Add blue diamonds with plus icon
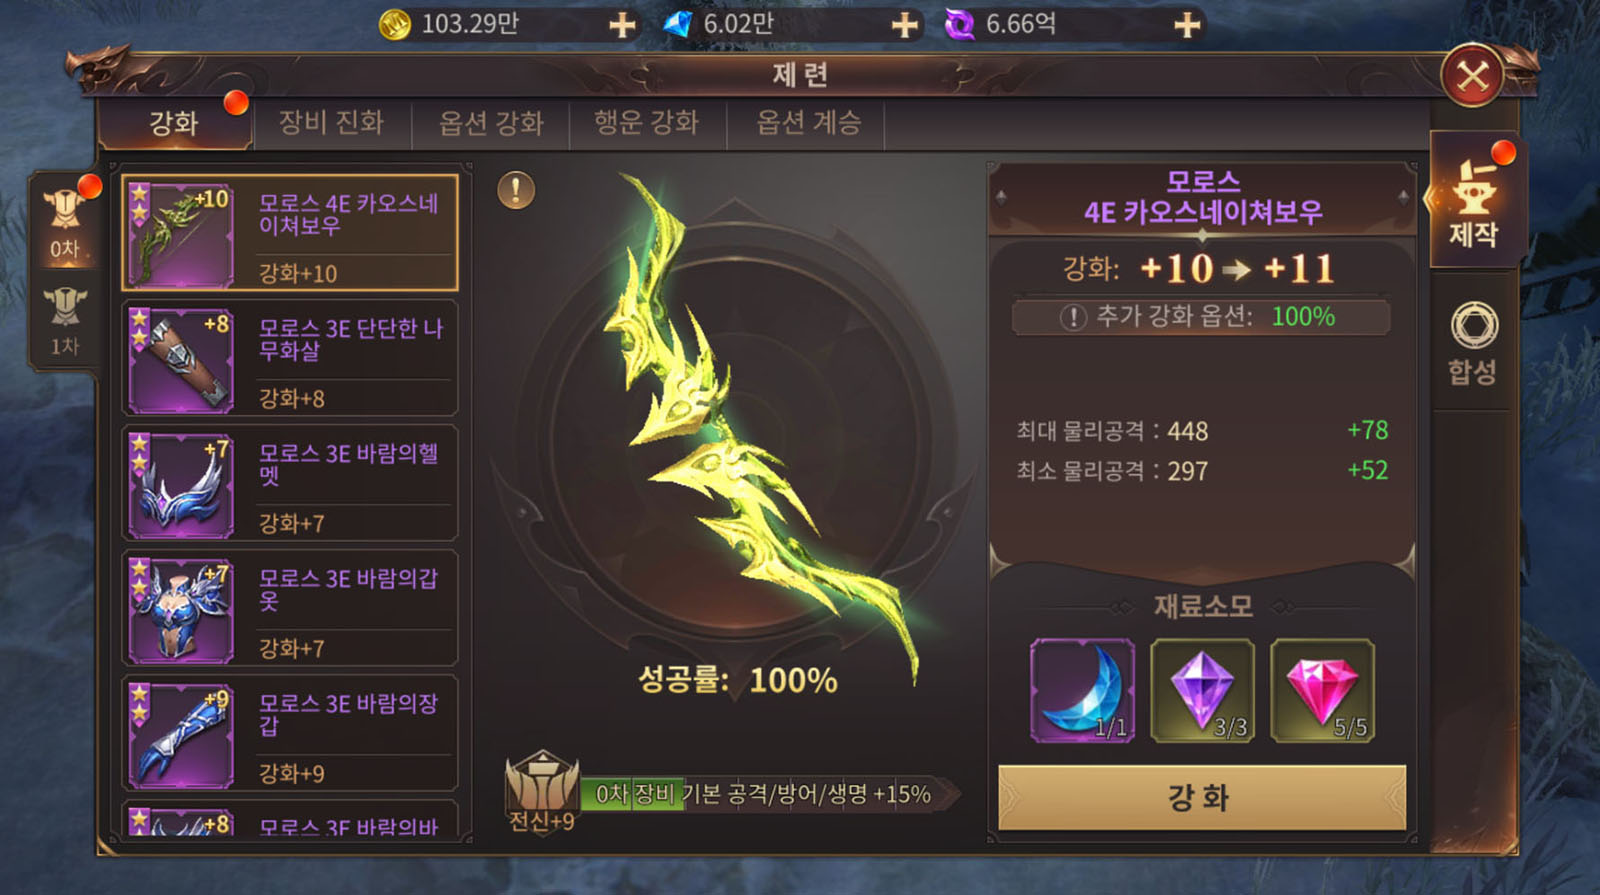 pos(905,24)
